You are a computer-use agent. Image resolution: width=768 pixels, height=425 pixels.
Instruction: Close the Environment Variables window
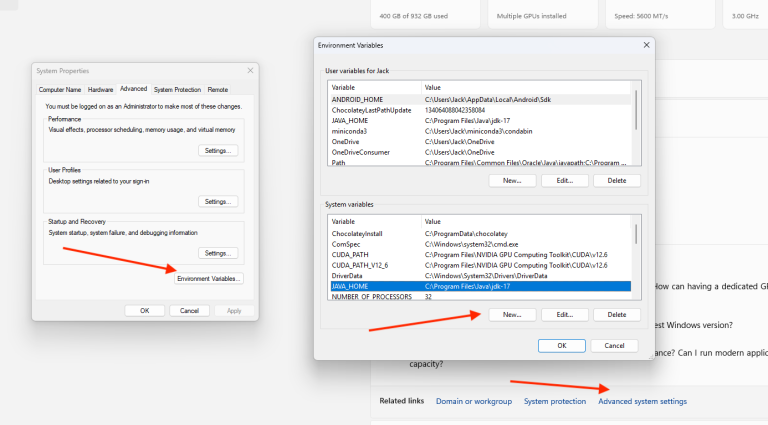pos(646,45)
